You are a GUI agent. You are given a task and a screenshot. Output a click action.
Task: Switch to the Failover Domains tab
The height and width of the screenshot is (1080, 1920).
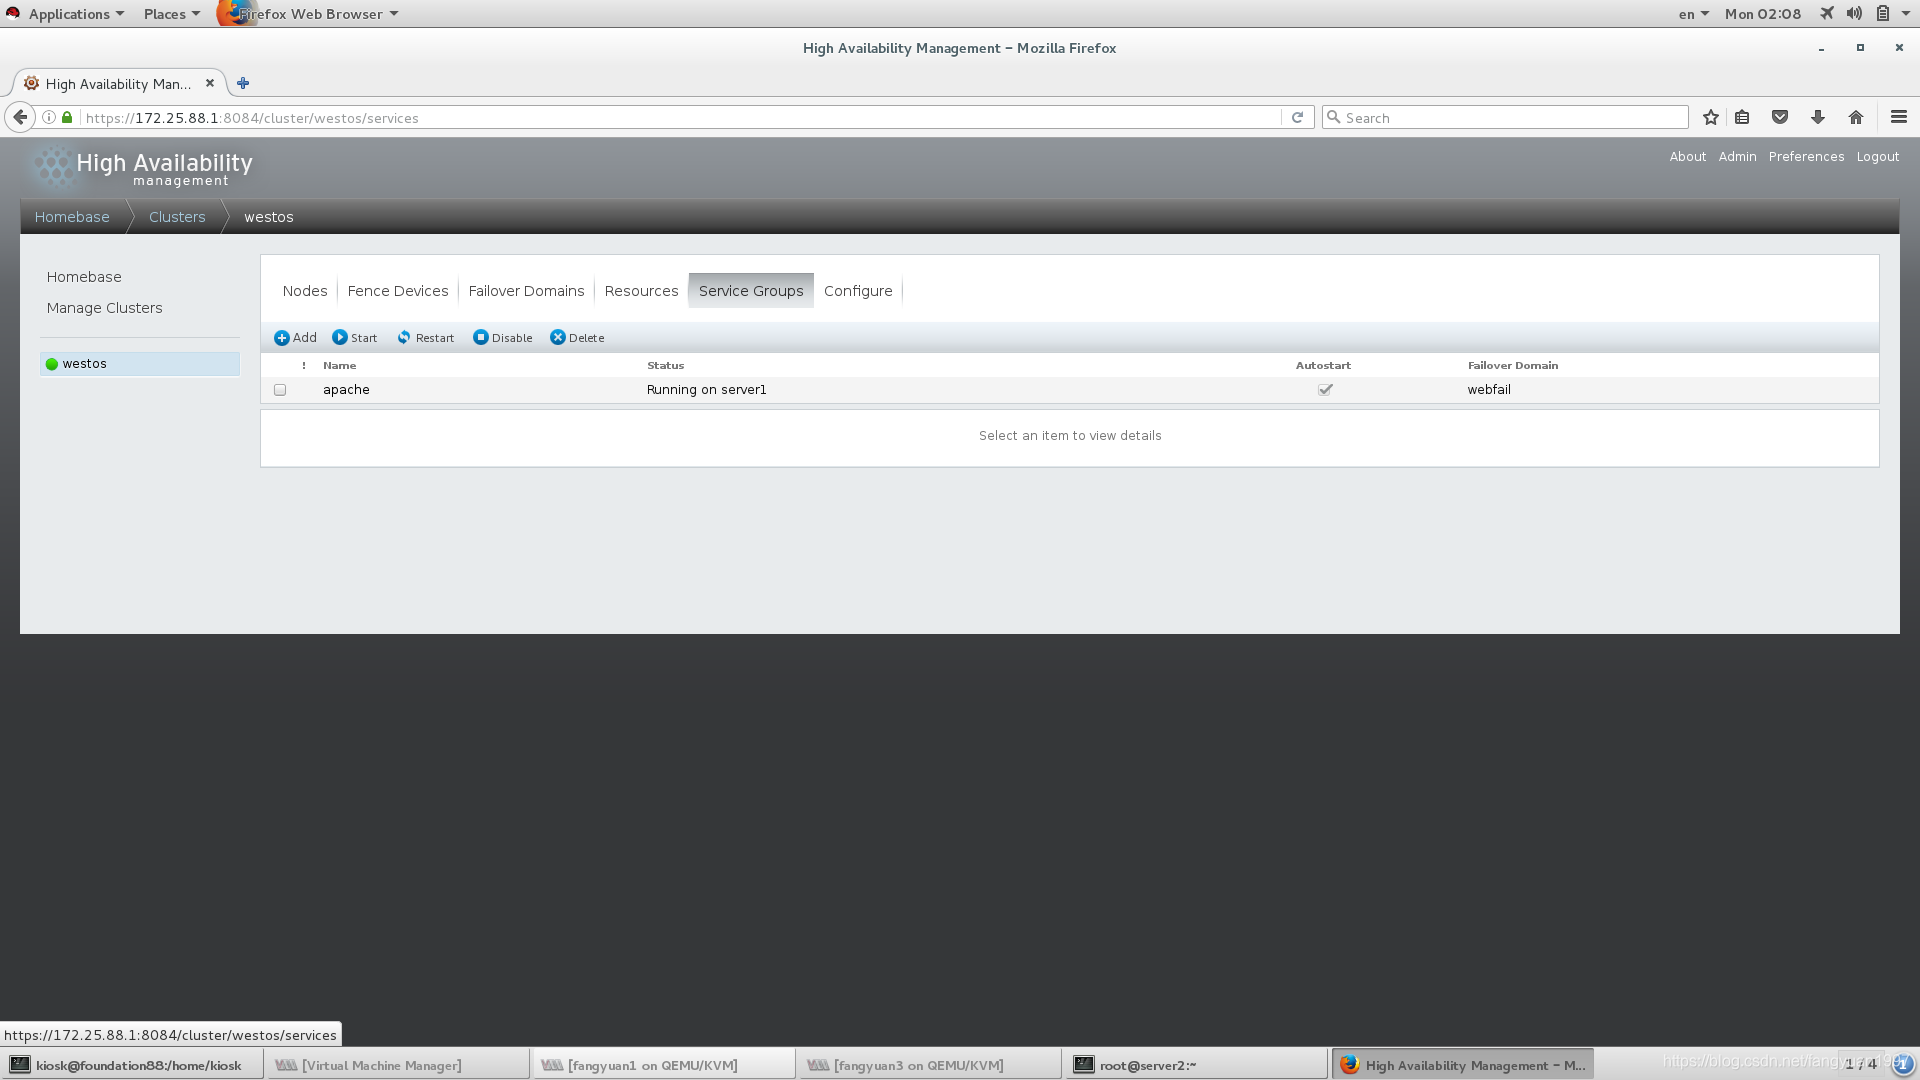click(x=526, y=291)
